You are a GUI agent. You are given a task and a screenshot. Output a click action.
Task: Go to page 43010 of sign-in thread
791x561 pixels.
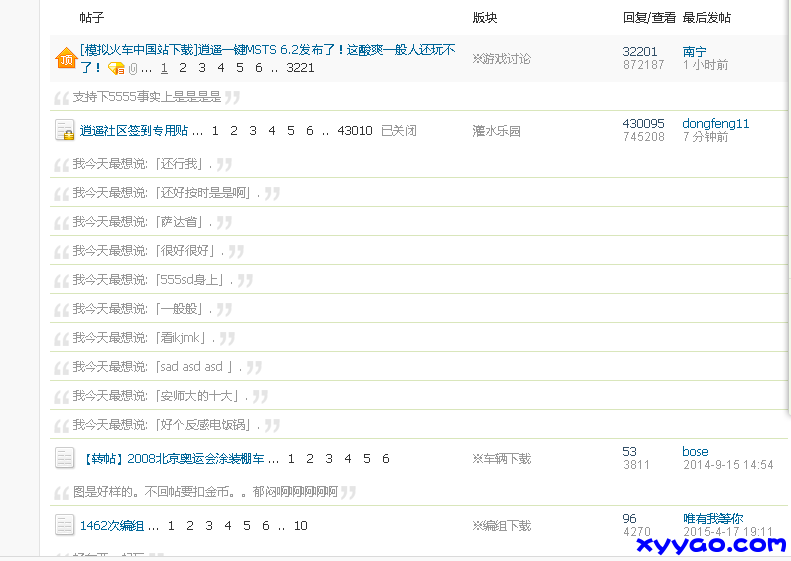click(355, 131)
